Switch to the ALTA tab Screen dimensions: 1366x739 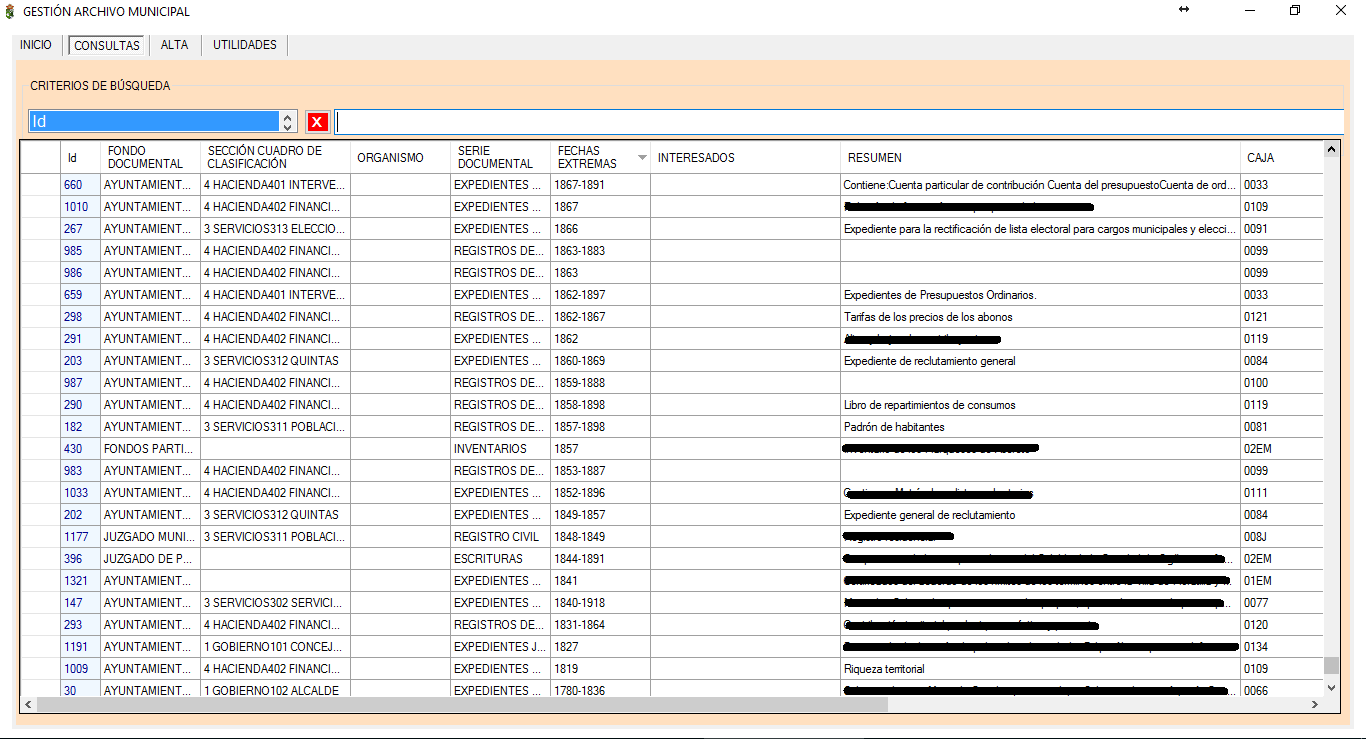(x=174, y=45)
